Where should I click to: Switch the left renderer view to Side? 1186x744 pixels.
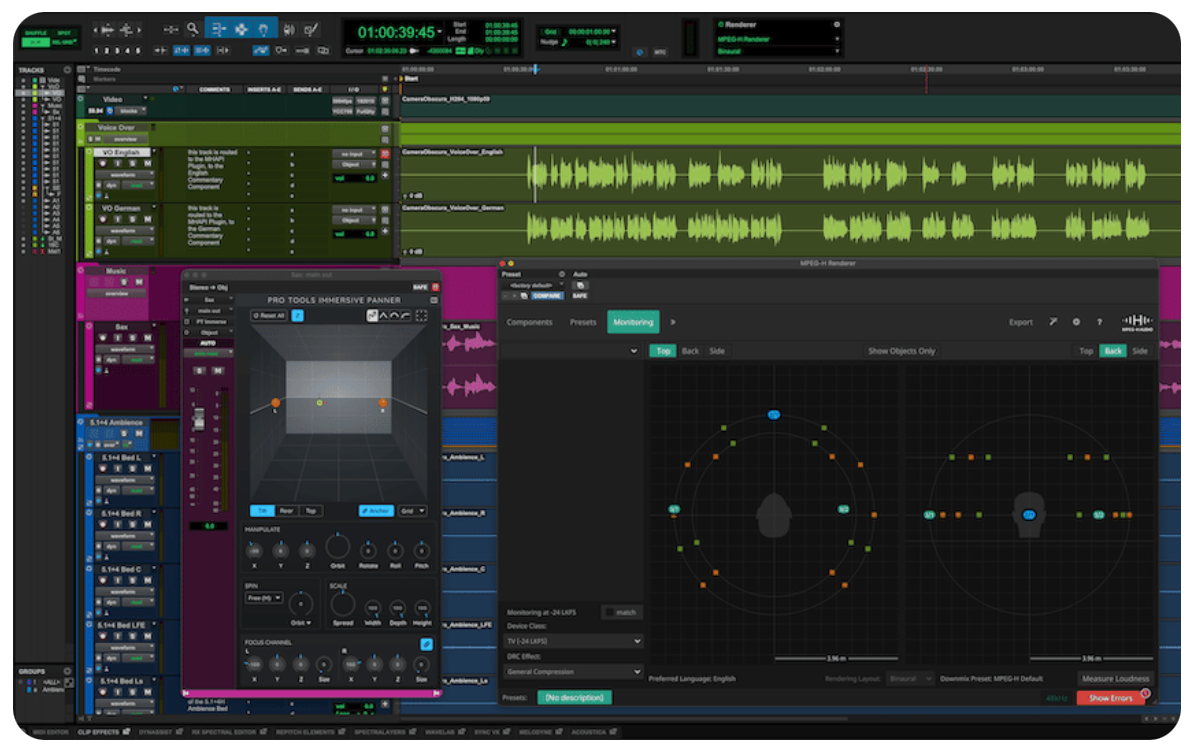(717, 351)
